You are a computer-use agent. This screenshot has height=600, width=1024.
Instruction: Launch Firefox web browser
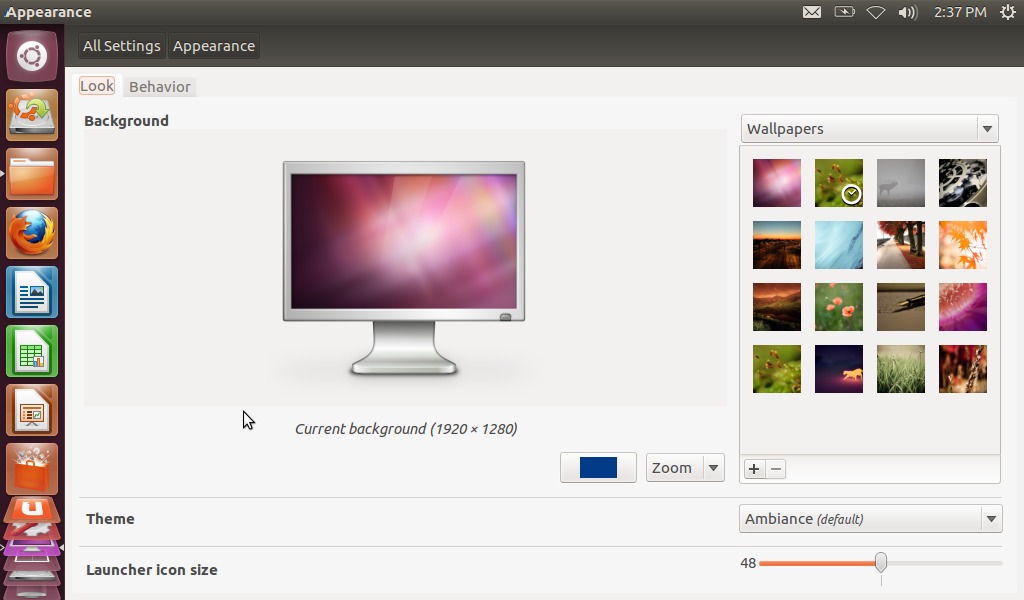32,233
